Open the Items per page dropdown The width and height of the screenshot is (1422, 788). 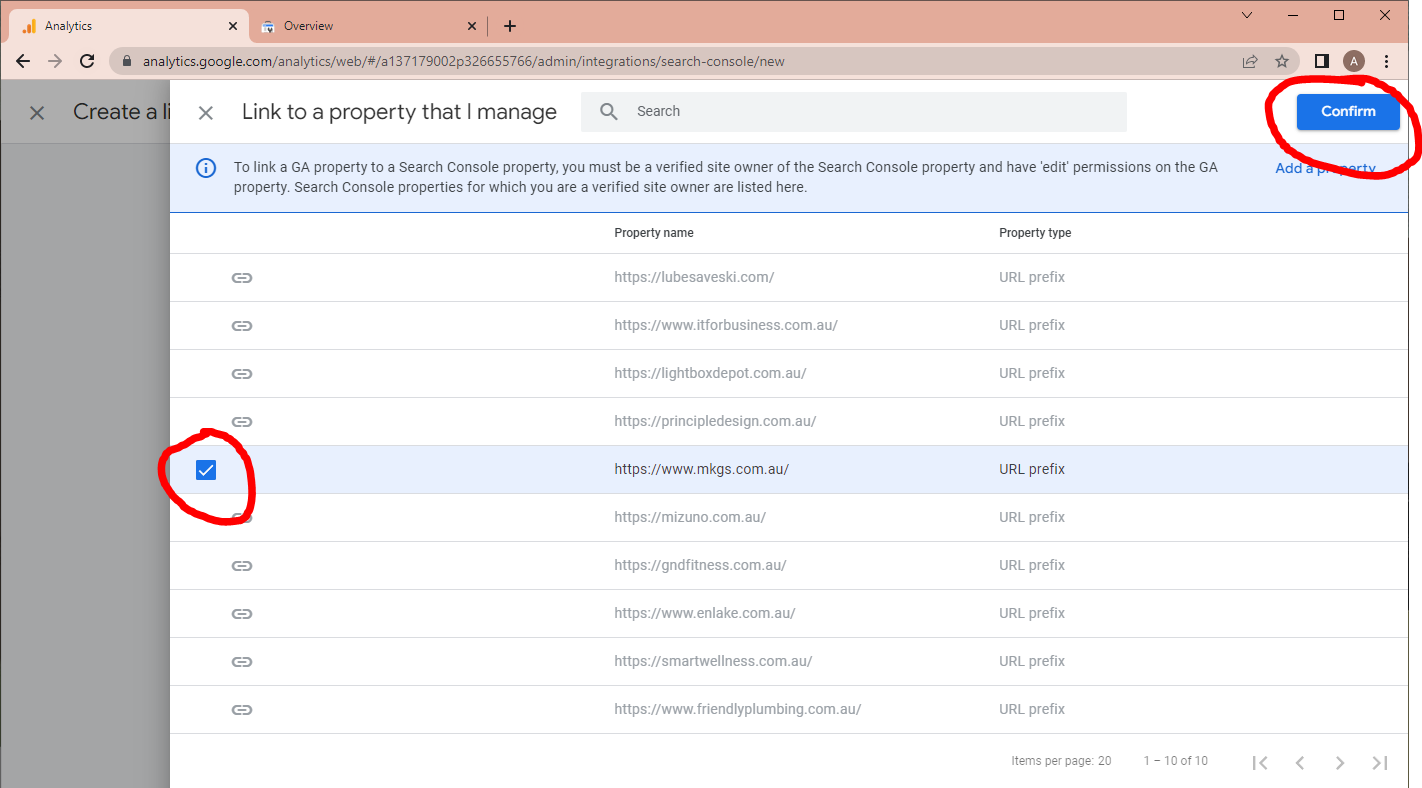pyautogui.click(x=1104, y=761)
